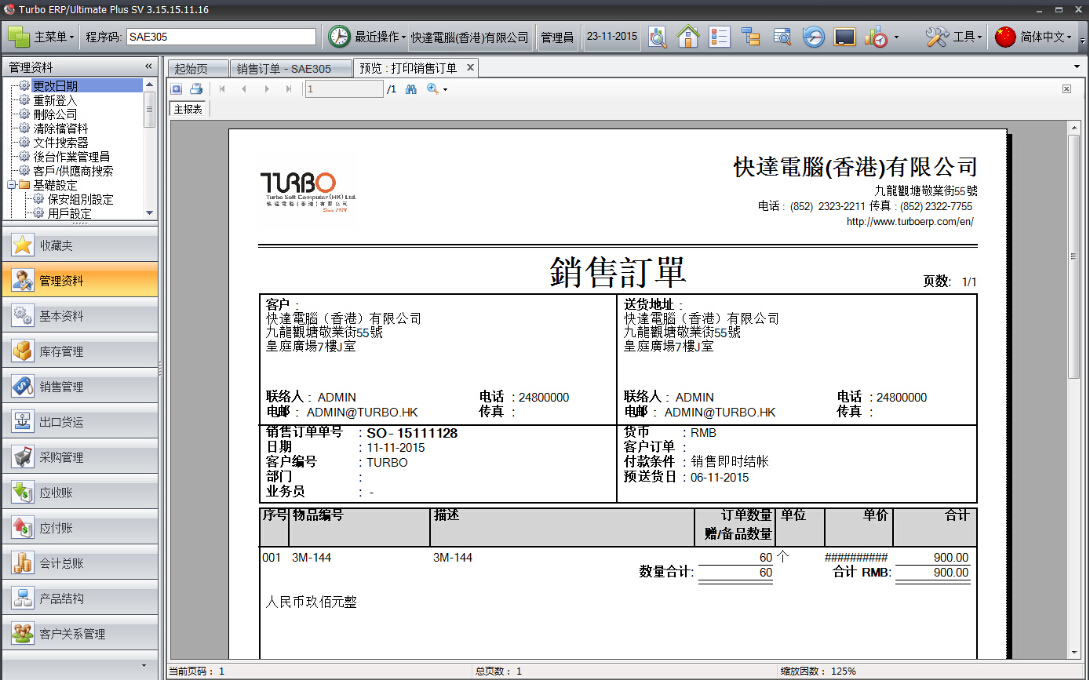Click the window search toolbar icon
The image size is (1089, 680).
click(x=782, y=37)
